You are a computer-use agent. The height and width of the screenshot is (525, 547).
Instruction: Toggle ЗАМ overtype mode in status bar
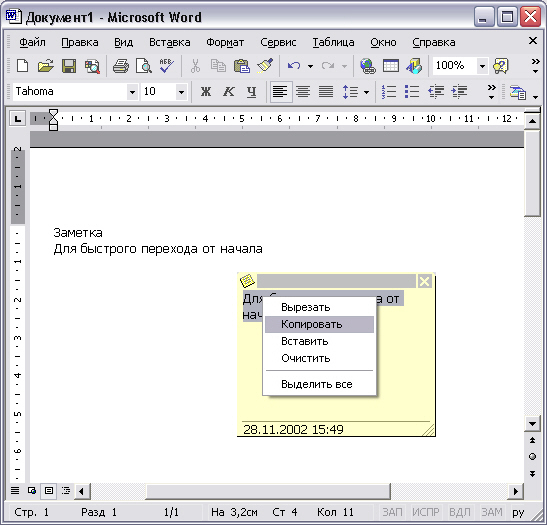(x=492, y=512)
